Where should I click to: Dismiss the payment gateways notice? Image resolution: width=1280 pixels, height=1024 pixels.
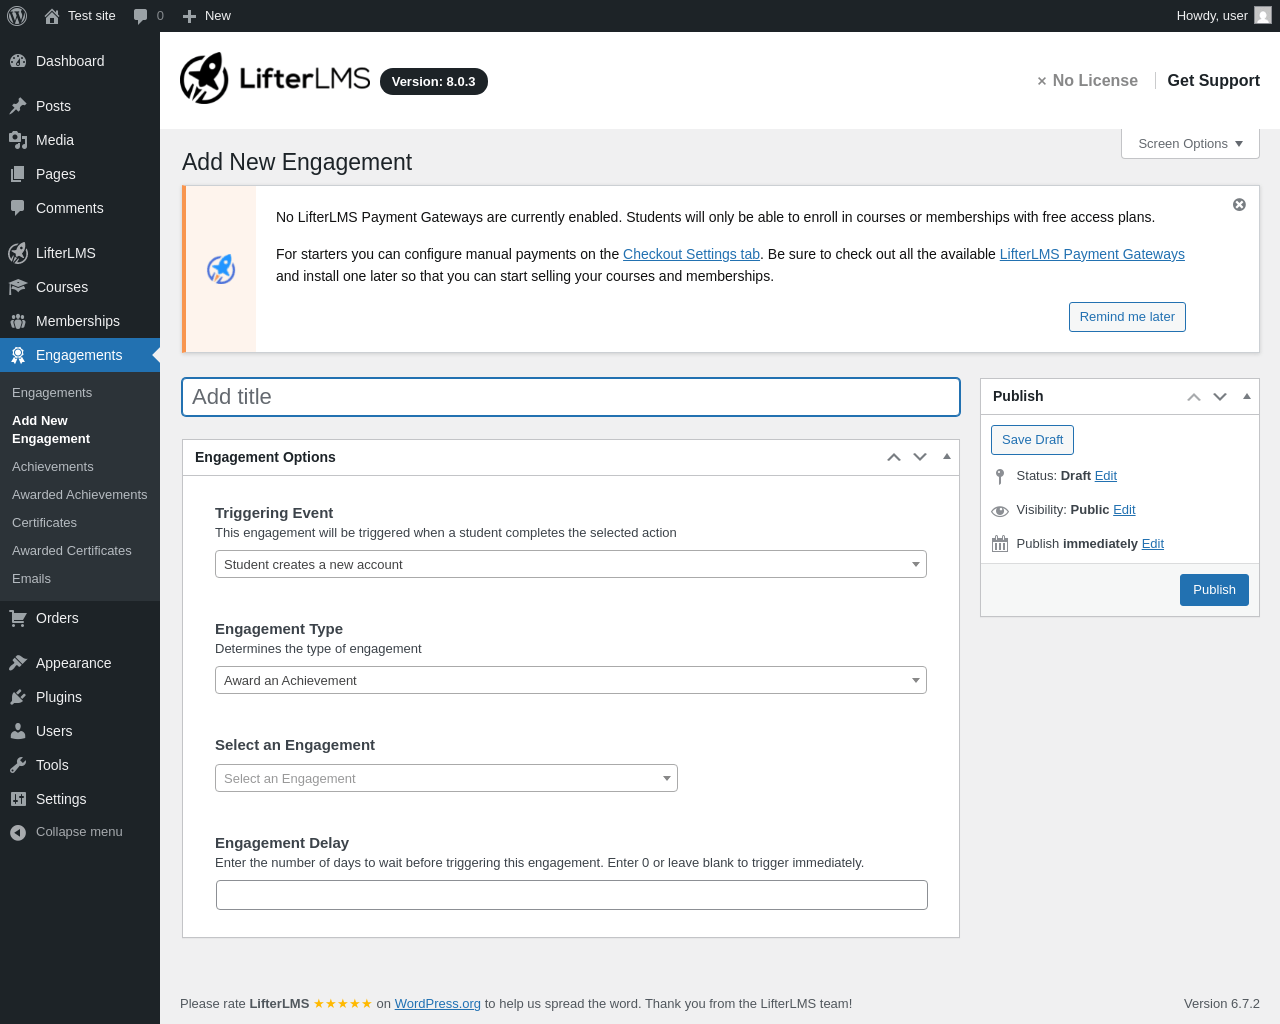click(x=1239, y=205)
